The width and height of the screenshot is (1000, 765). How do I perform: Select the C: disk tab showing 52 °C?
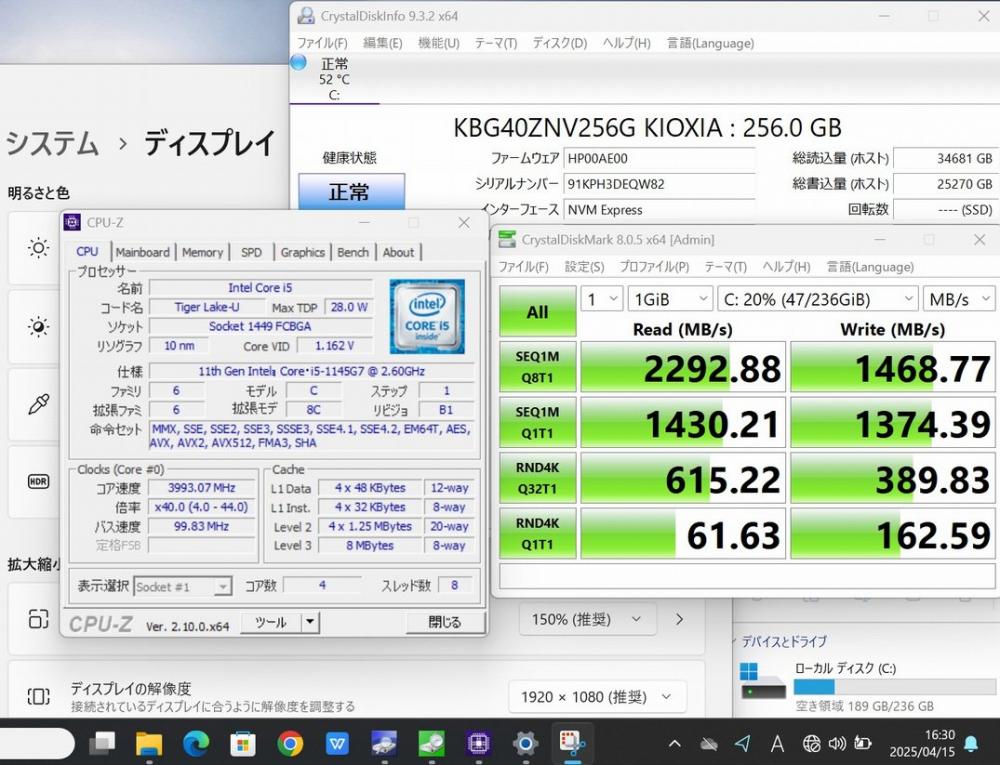click(334, 79)
